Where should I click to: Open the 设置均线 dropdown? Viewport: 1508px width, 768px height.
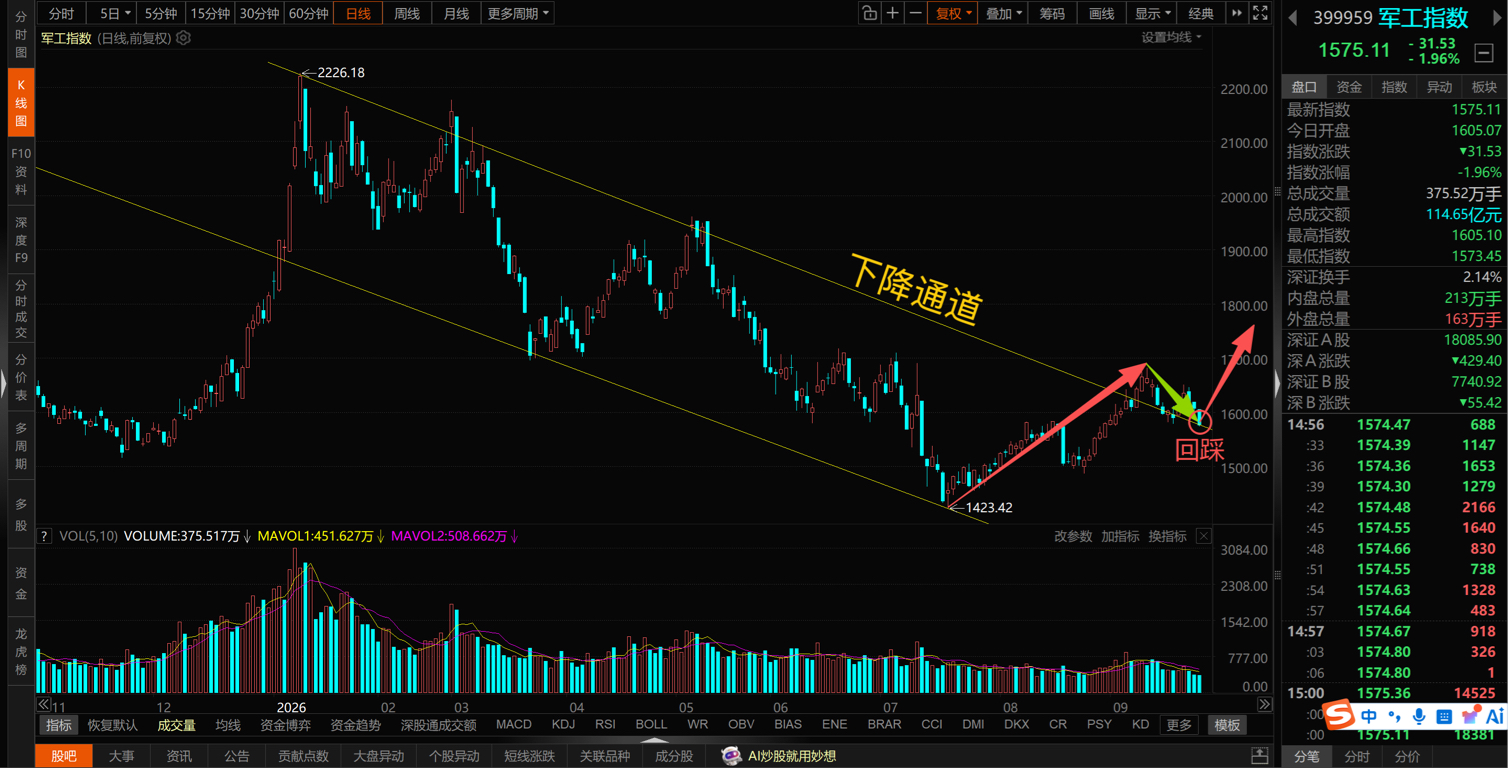point(1171,37)
